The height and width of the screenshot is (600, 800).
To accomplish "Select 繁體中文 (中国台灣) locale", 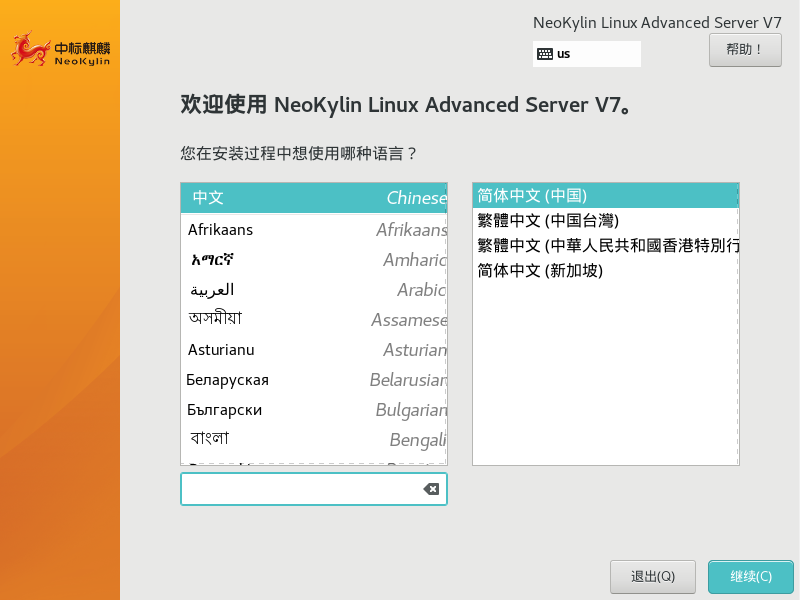I will (x=605, y=220).
